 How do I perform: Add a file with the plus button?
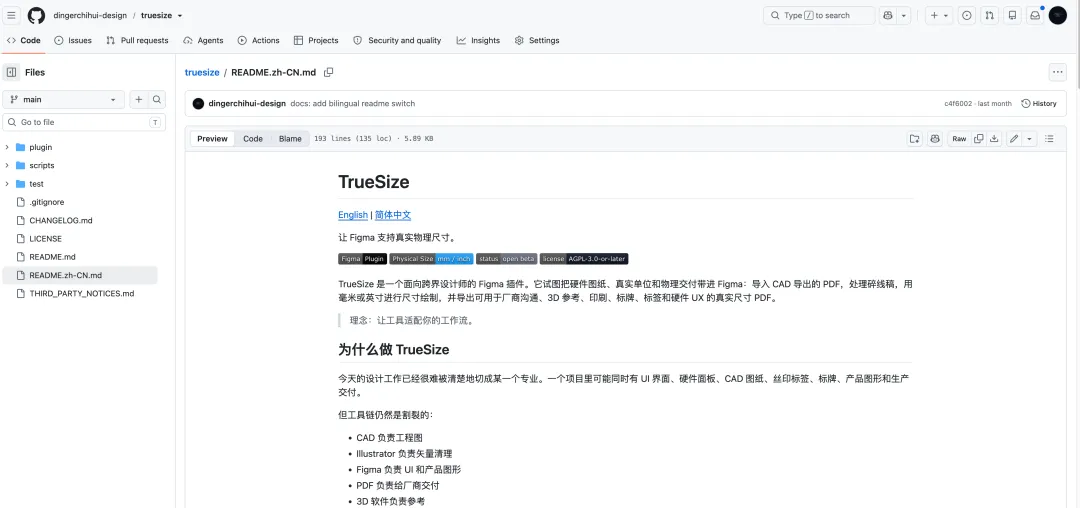[138, 99]
